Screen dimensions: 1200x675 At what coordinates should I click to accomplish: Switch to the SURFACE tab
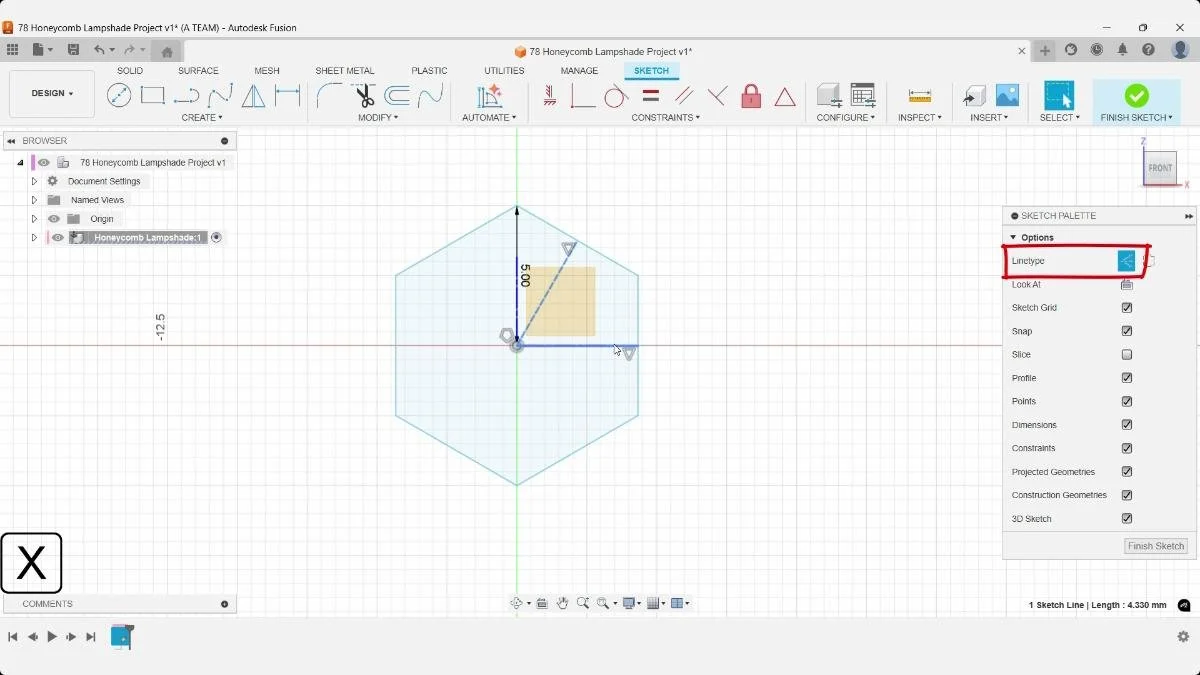point(198,71)
